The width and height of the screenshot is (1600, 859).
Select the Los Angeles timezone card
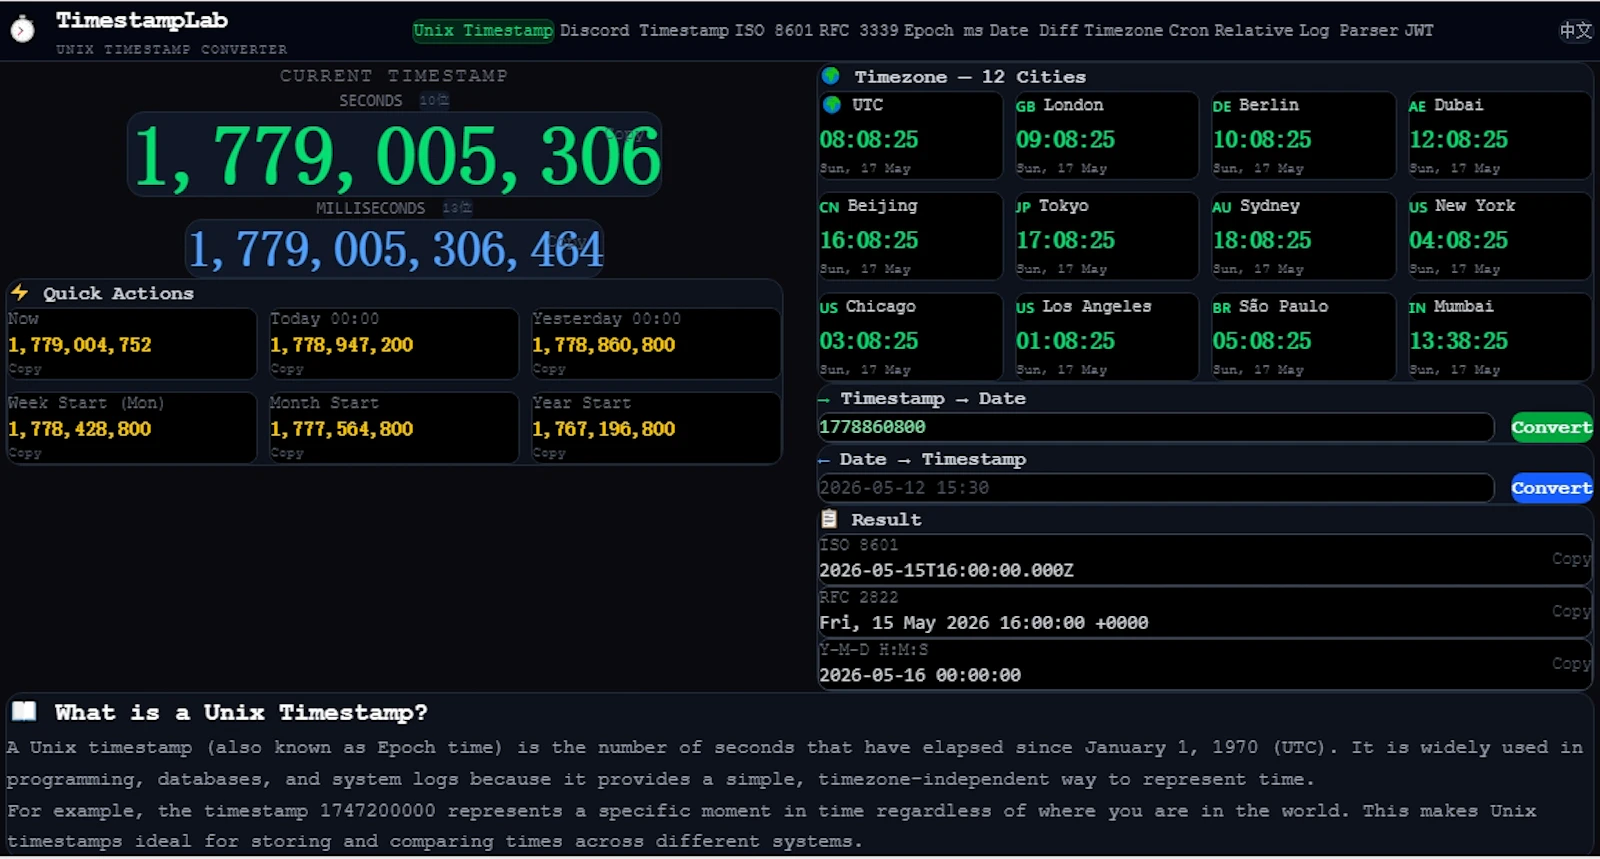[x=1106, y=337]
